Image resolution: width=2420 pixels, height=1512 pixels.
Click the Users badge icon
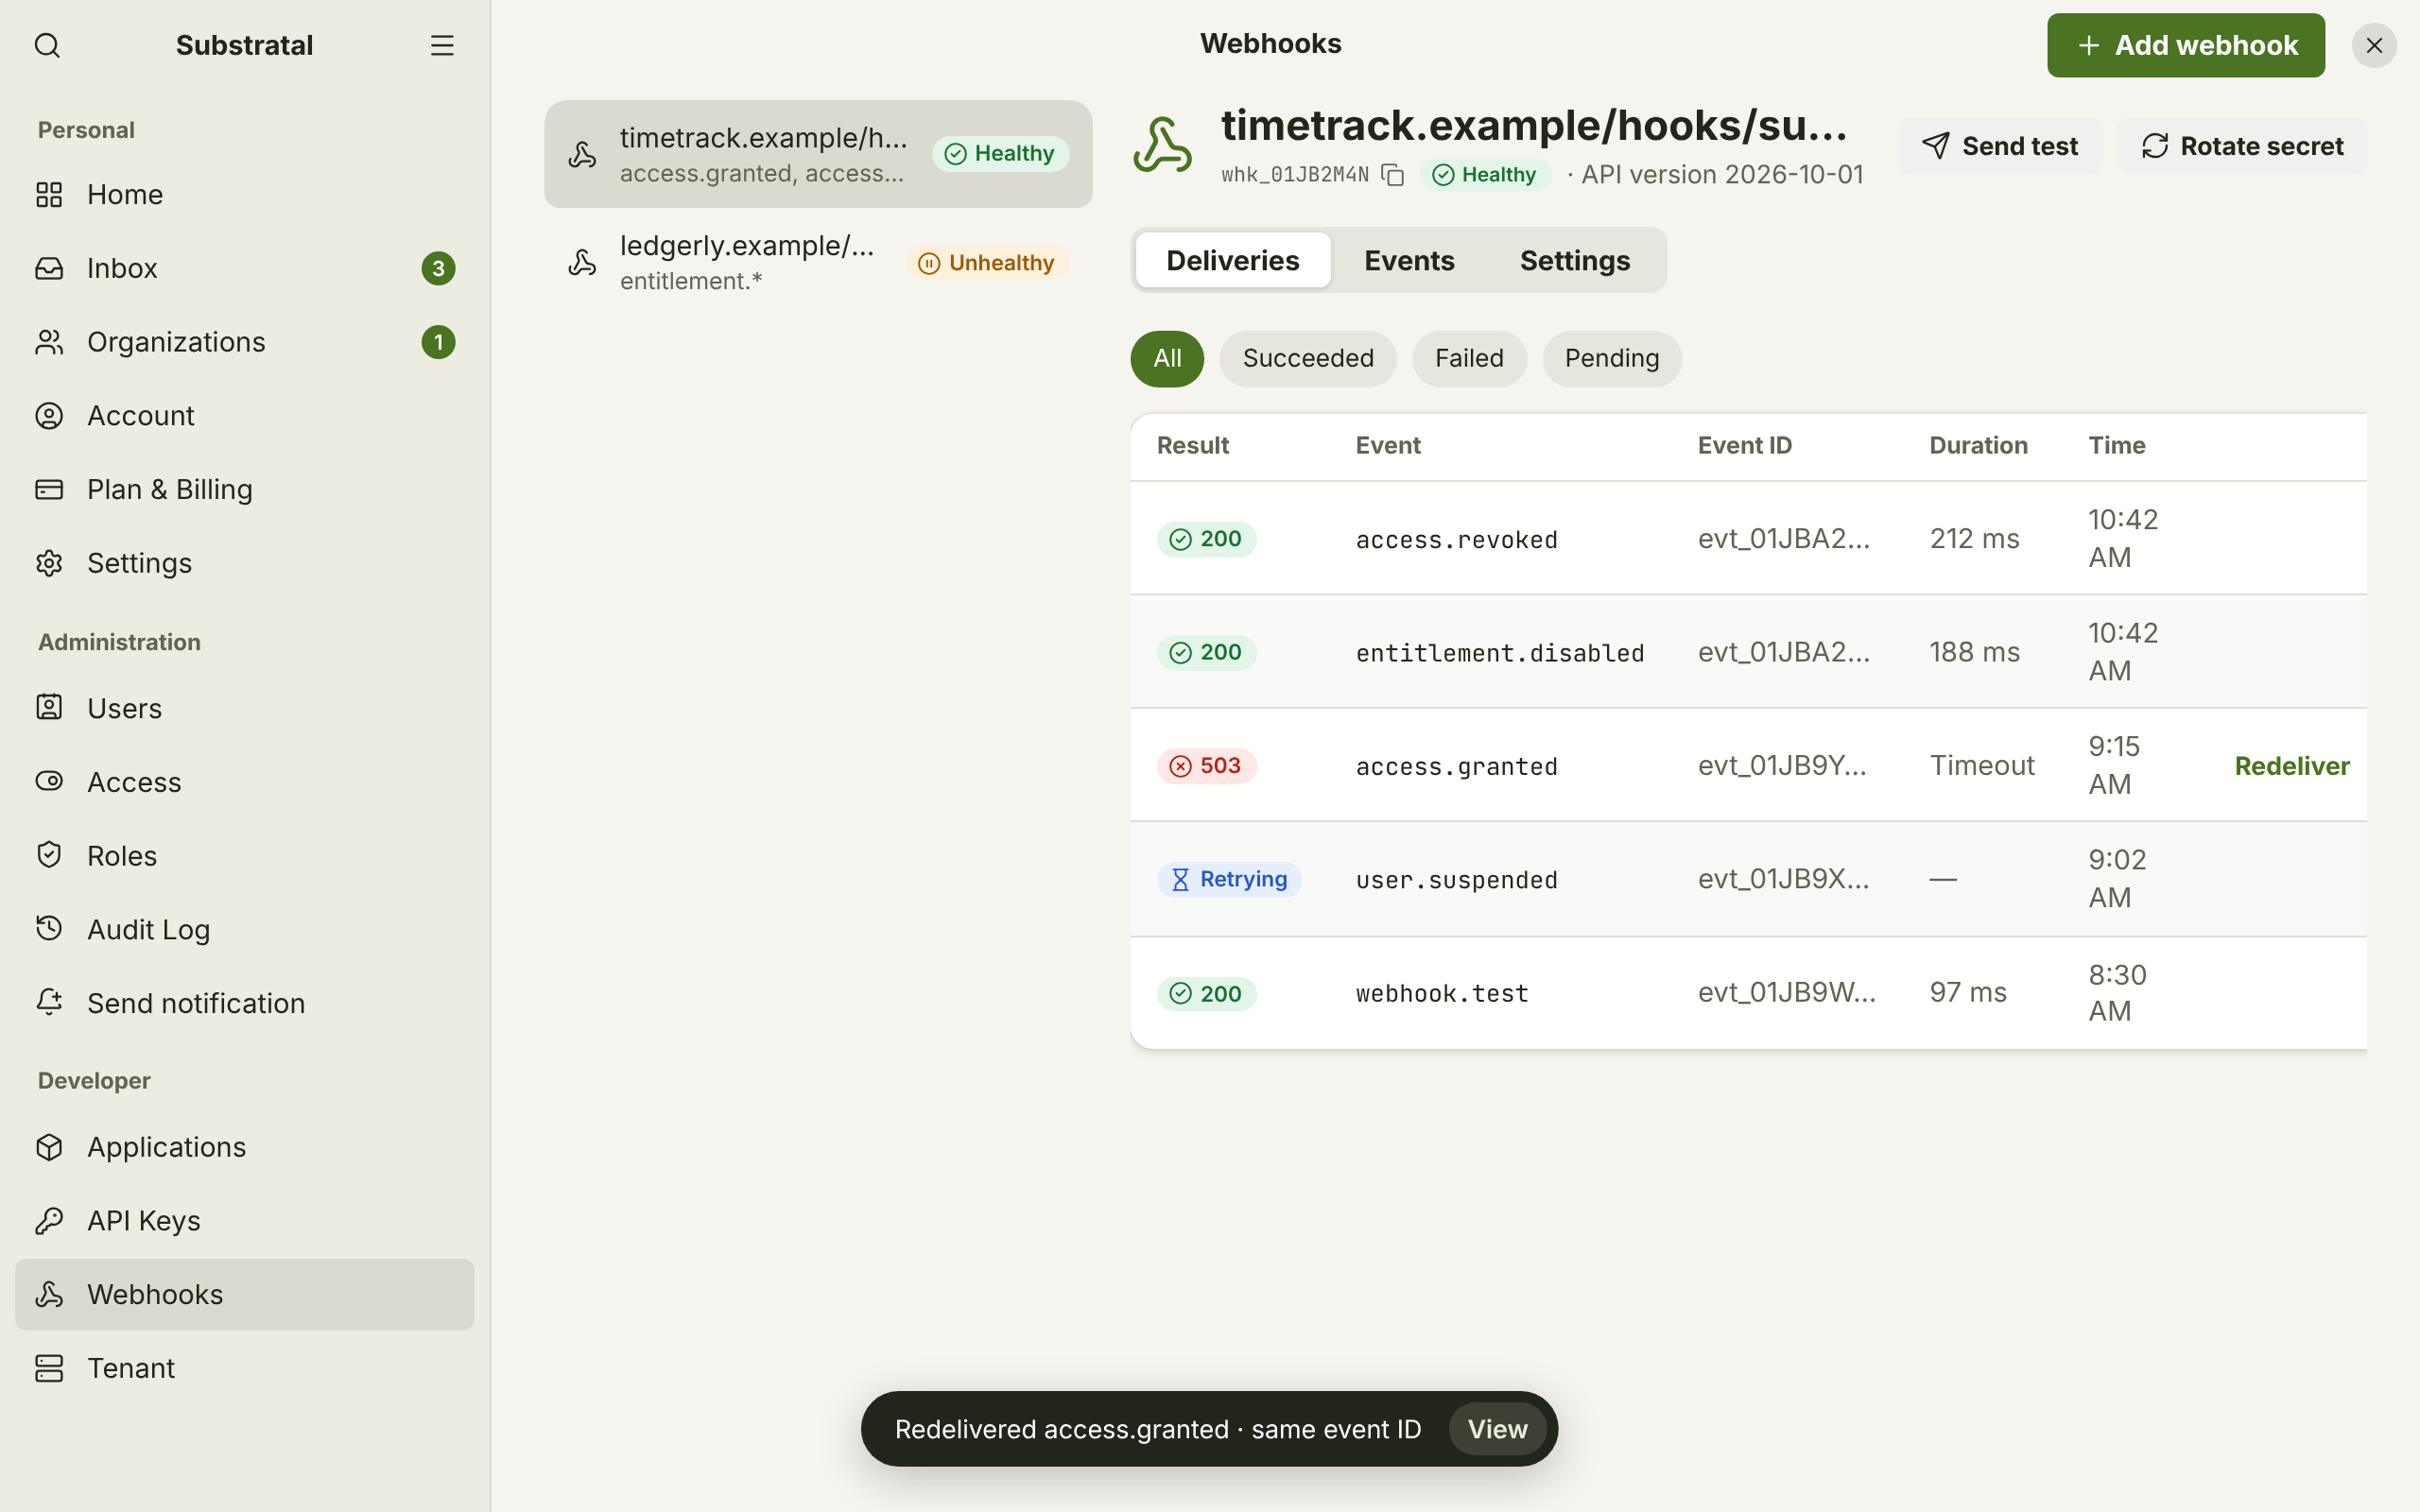pos(49,707)
